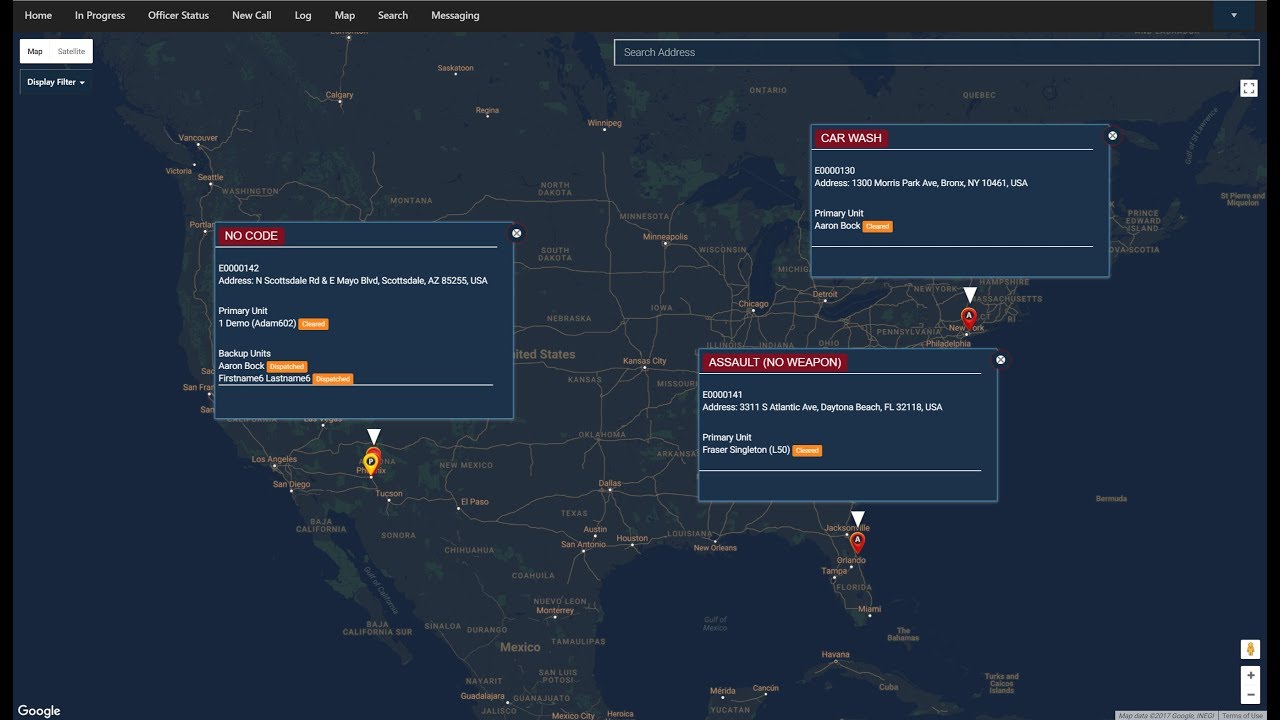Image resolution: width=1280 pixels, height=720 pixels.
Task: Open the In Progress menu
Action: coord(100,15)
